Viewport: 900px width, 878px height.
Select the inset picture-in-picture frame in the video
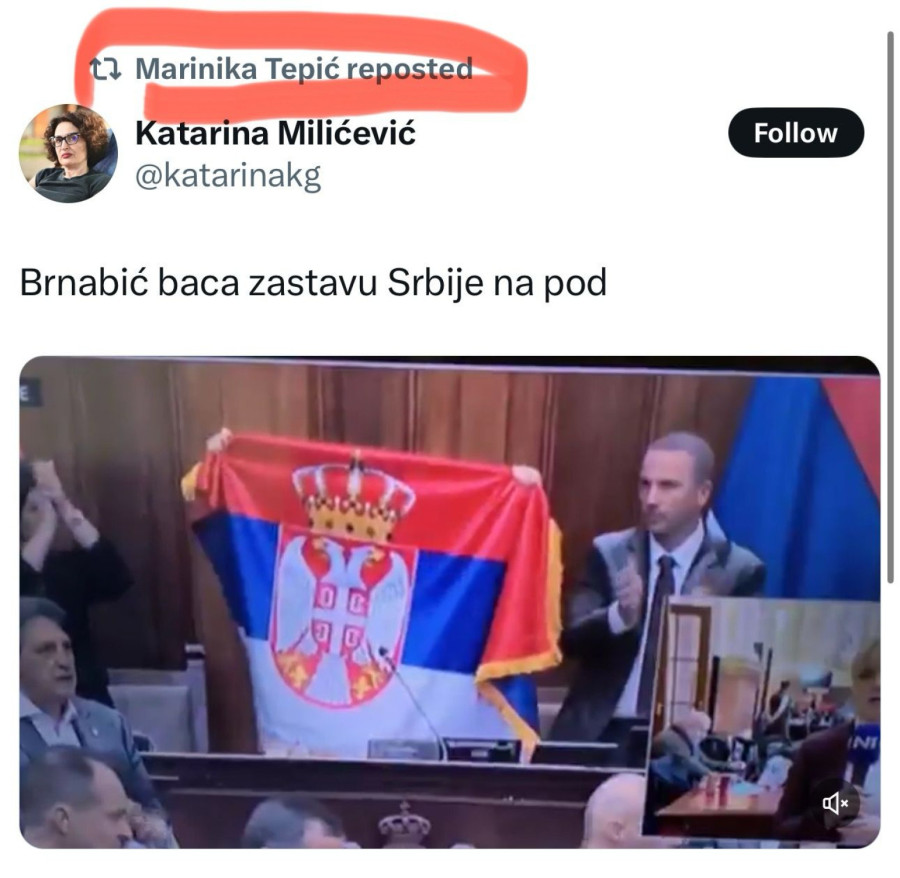[x=762, y=715]
